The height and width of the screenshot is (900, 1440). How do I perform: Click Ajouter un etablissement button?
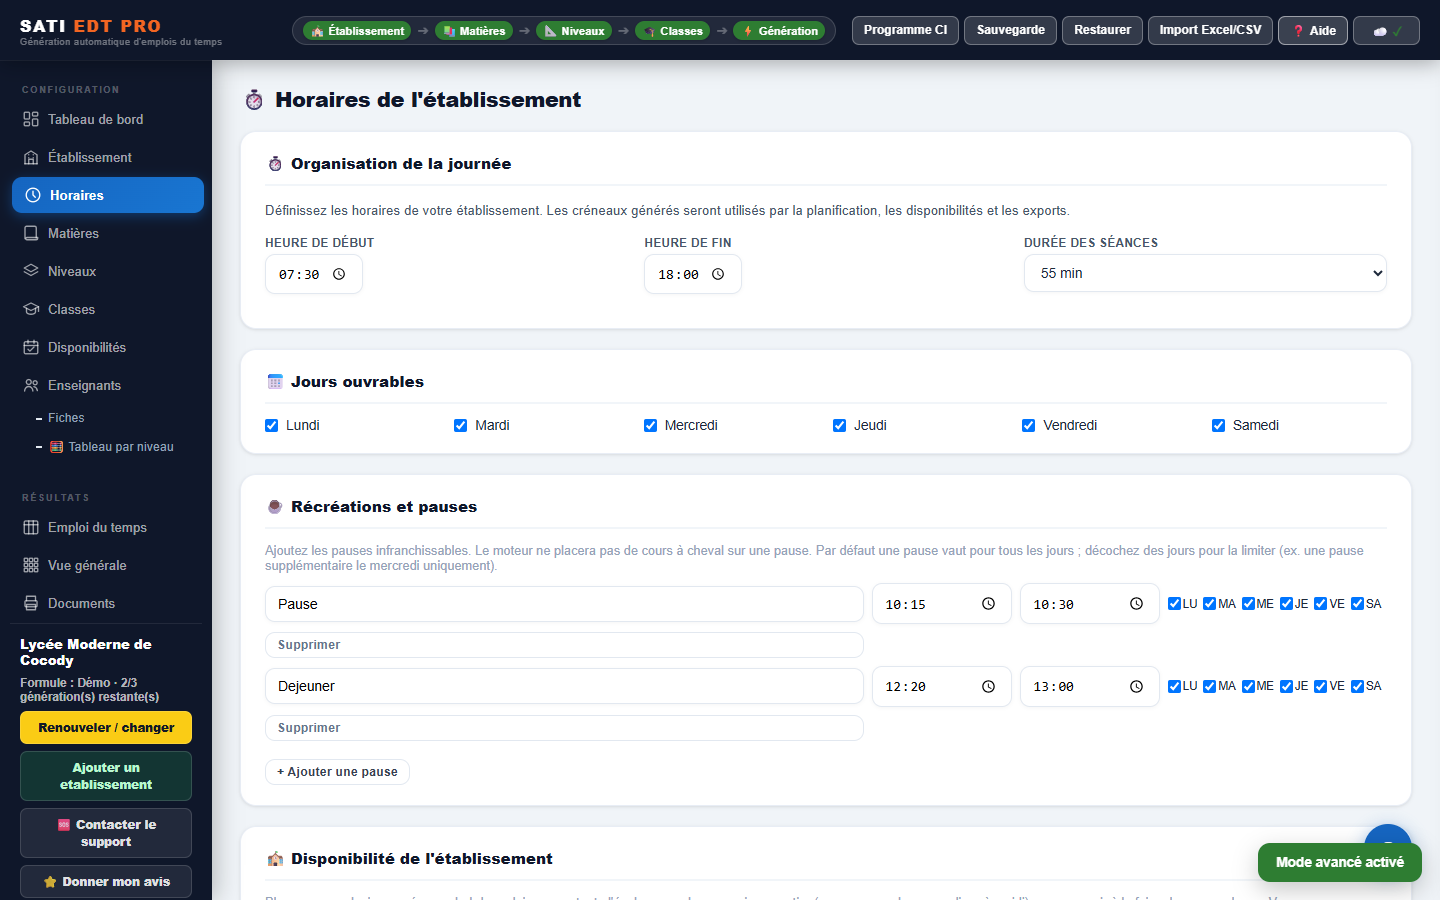coord(106,776)
